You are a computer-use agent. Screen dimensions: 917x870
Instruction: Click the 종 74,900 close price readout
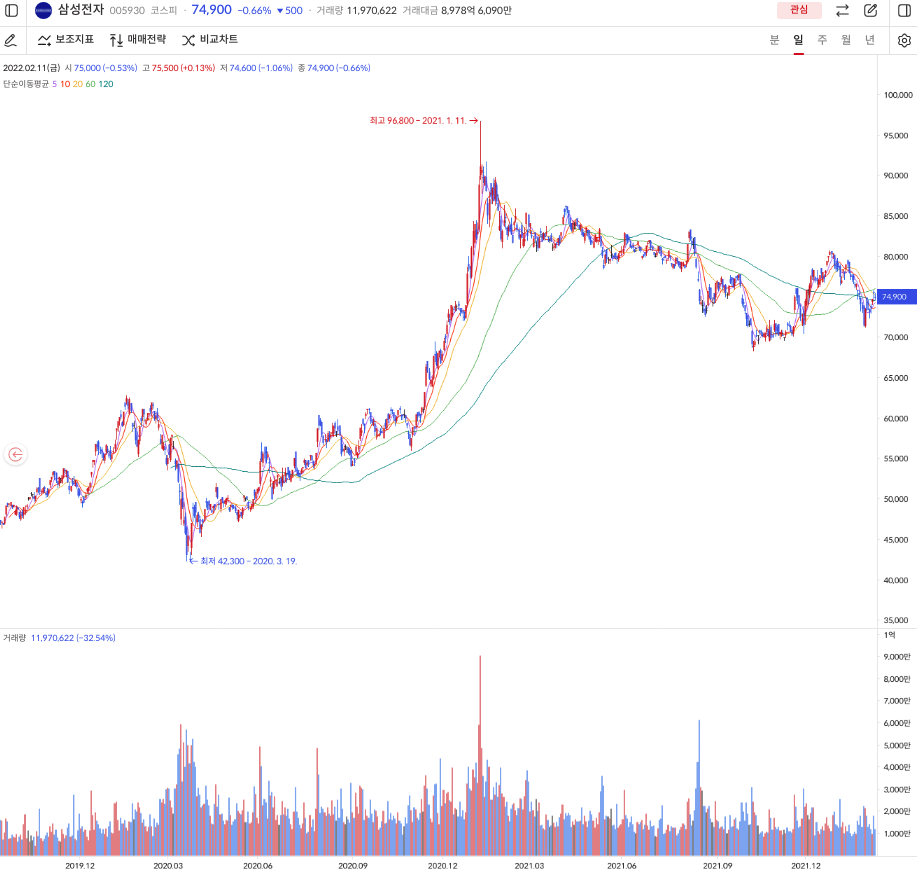click(x=334, y=68)
